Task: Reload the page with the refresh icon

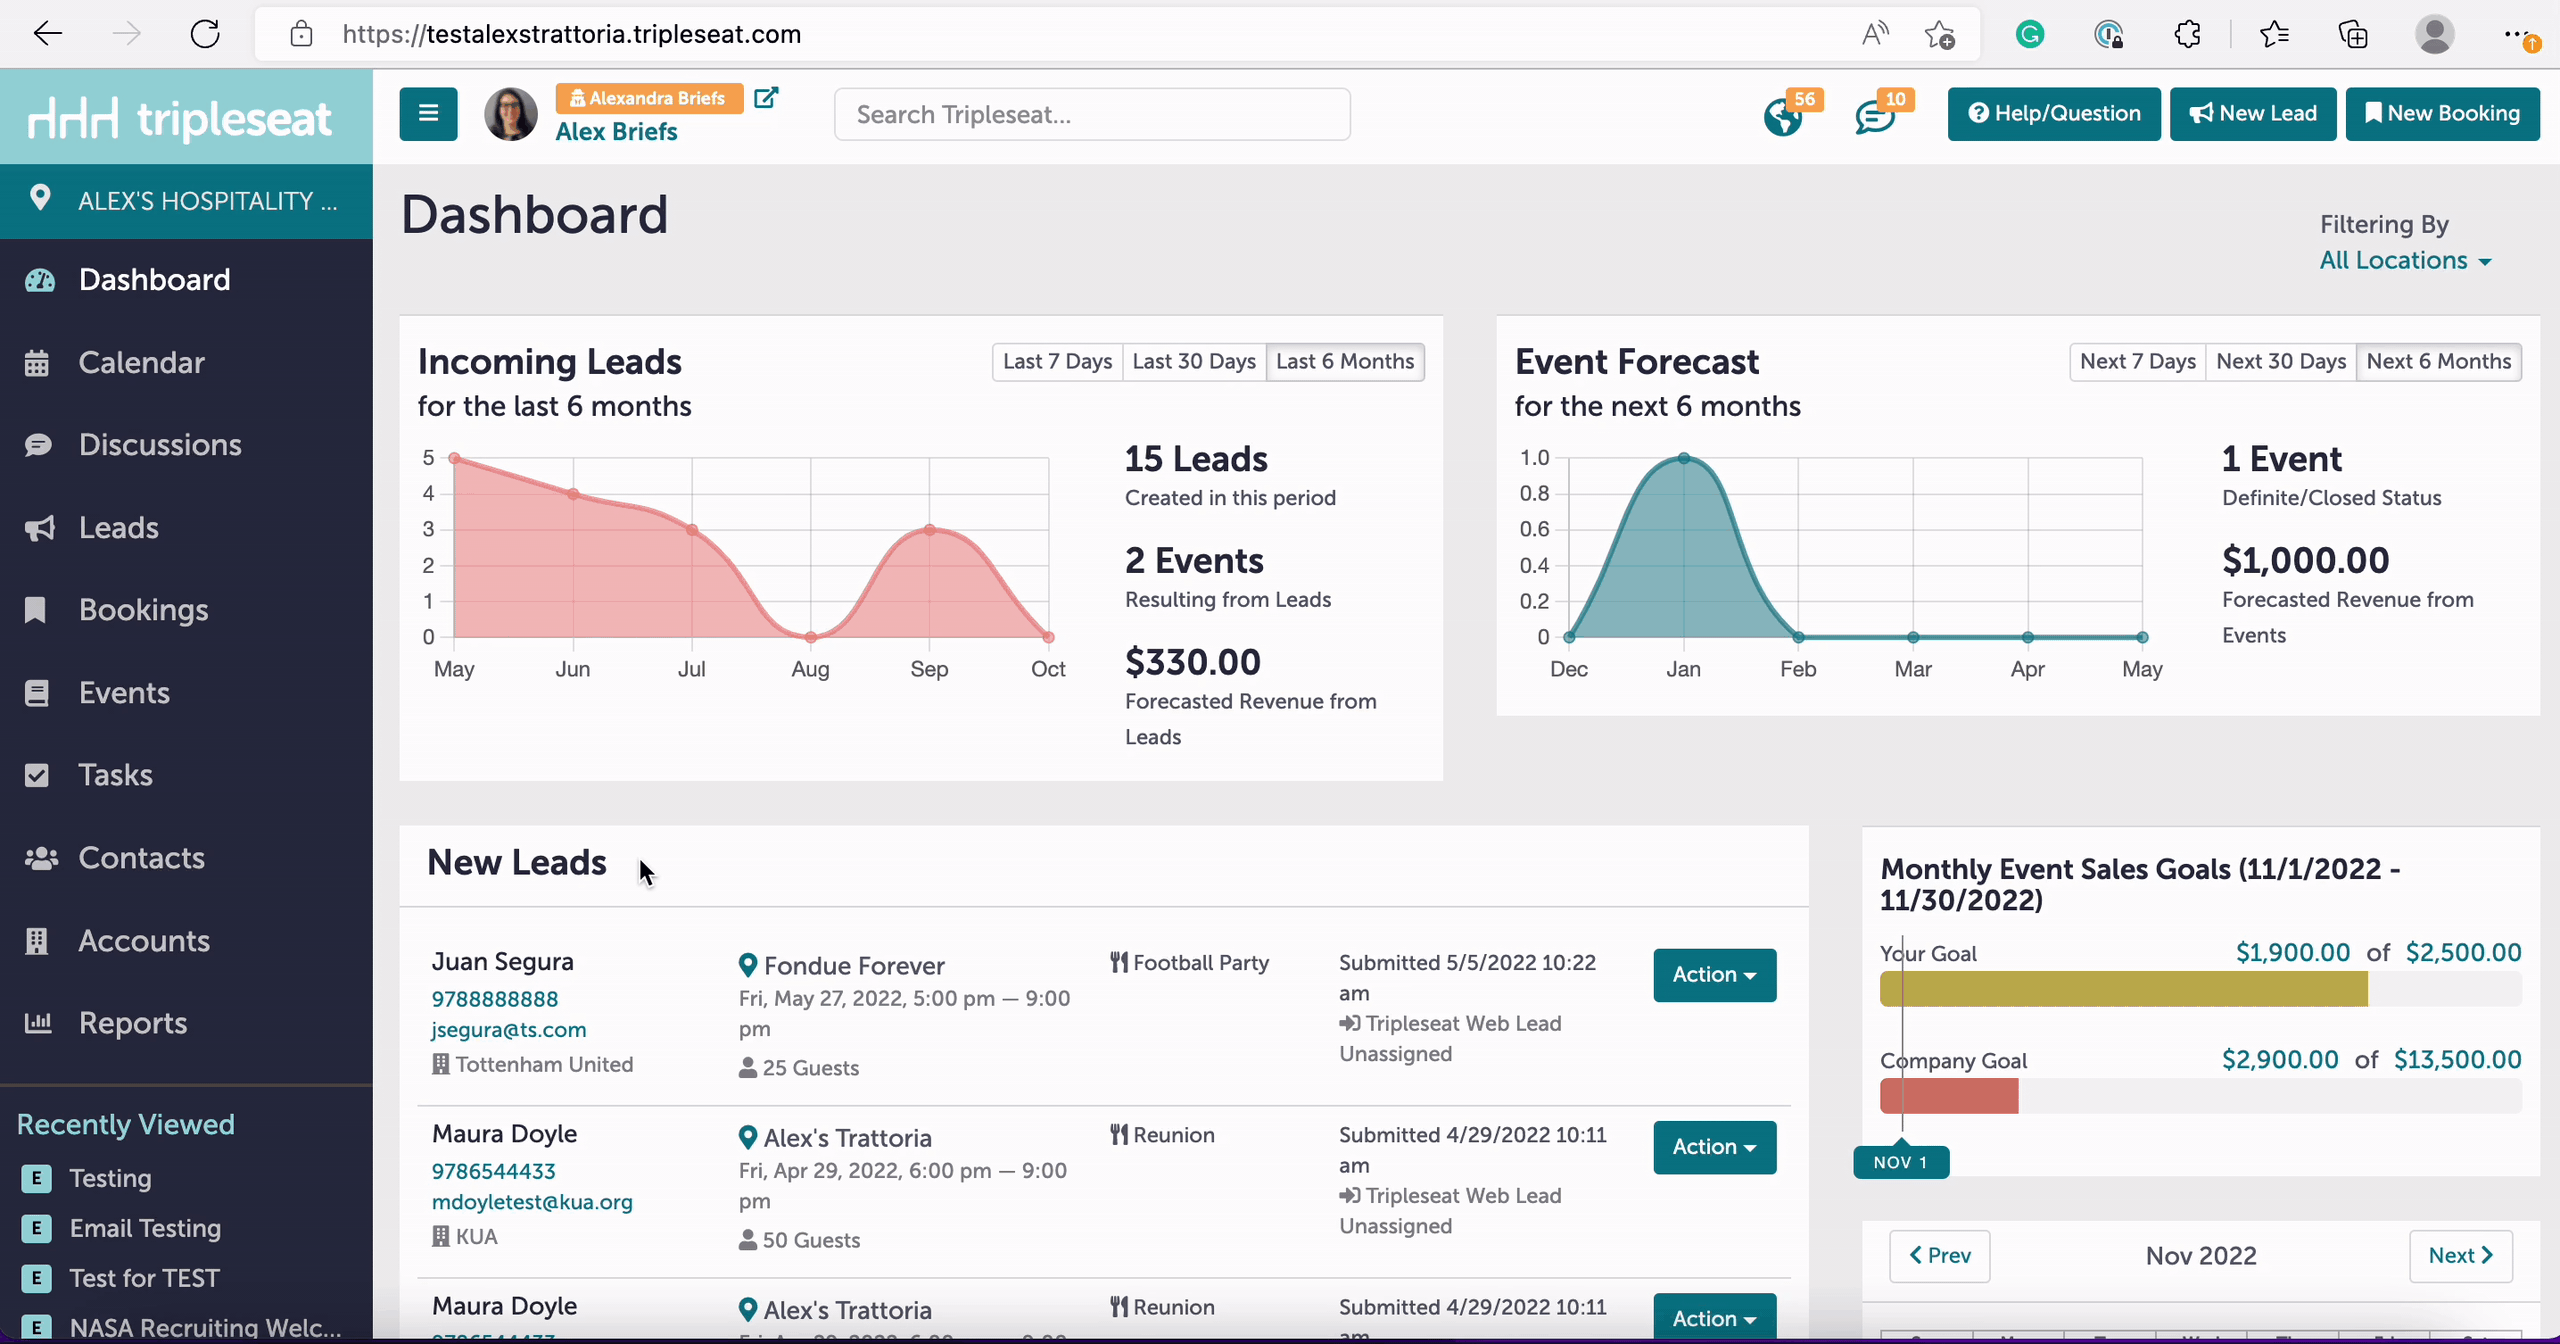Action: click(x=205, y=34)
